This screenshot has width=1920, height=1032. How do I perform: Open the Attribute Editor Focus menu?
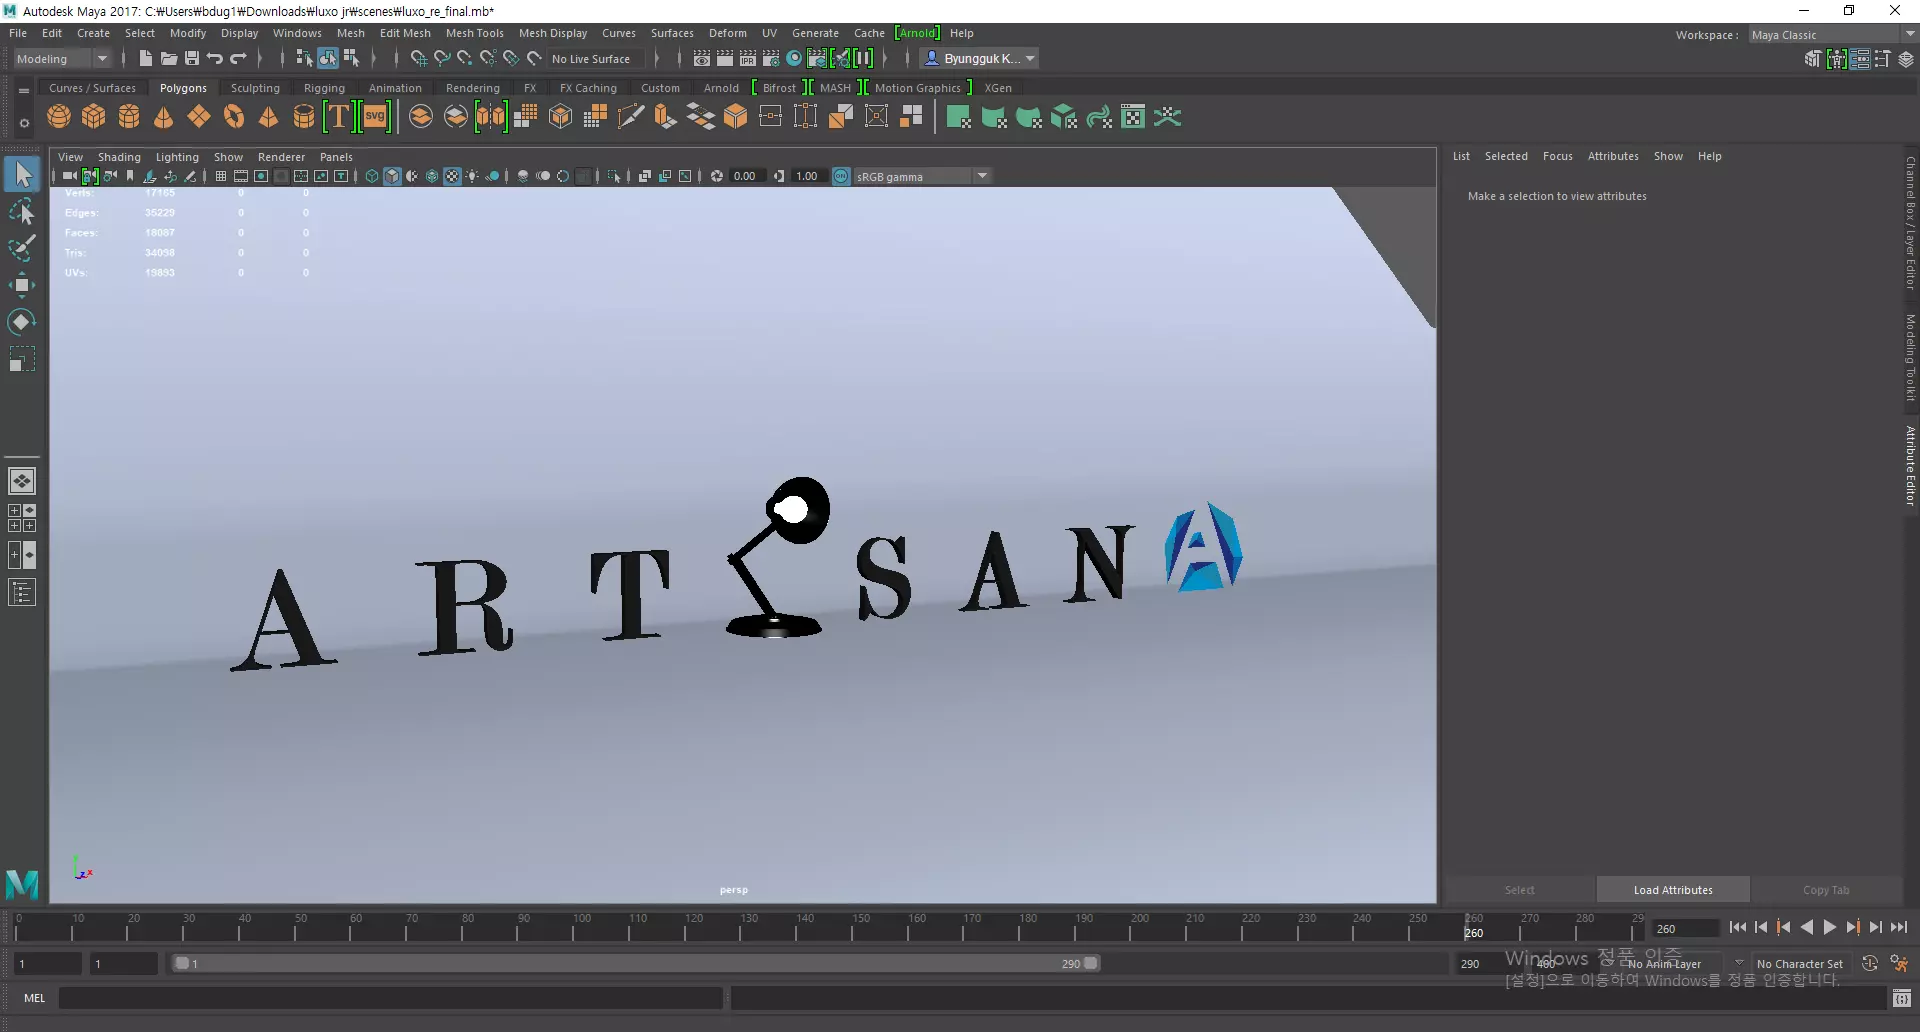pos(1557,156)
